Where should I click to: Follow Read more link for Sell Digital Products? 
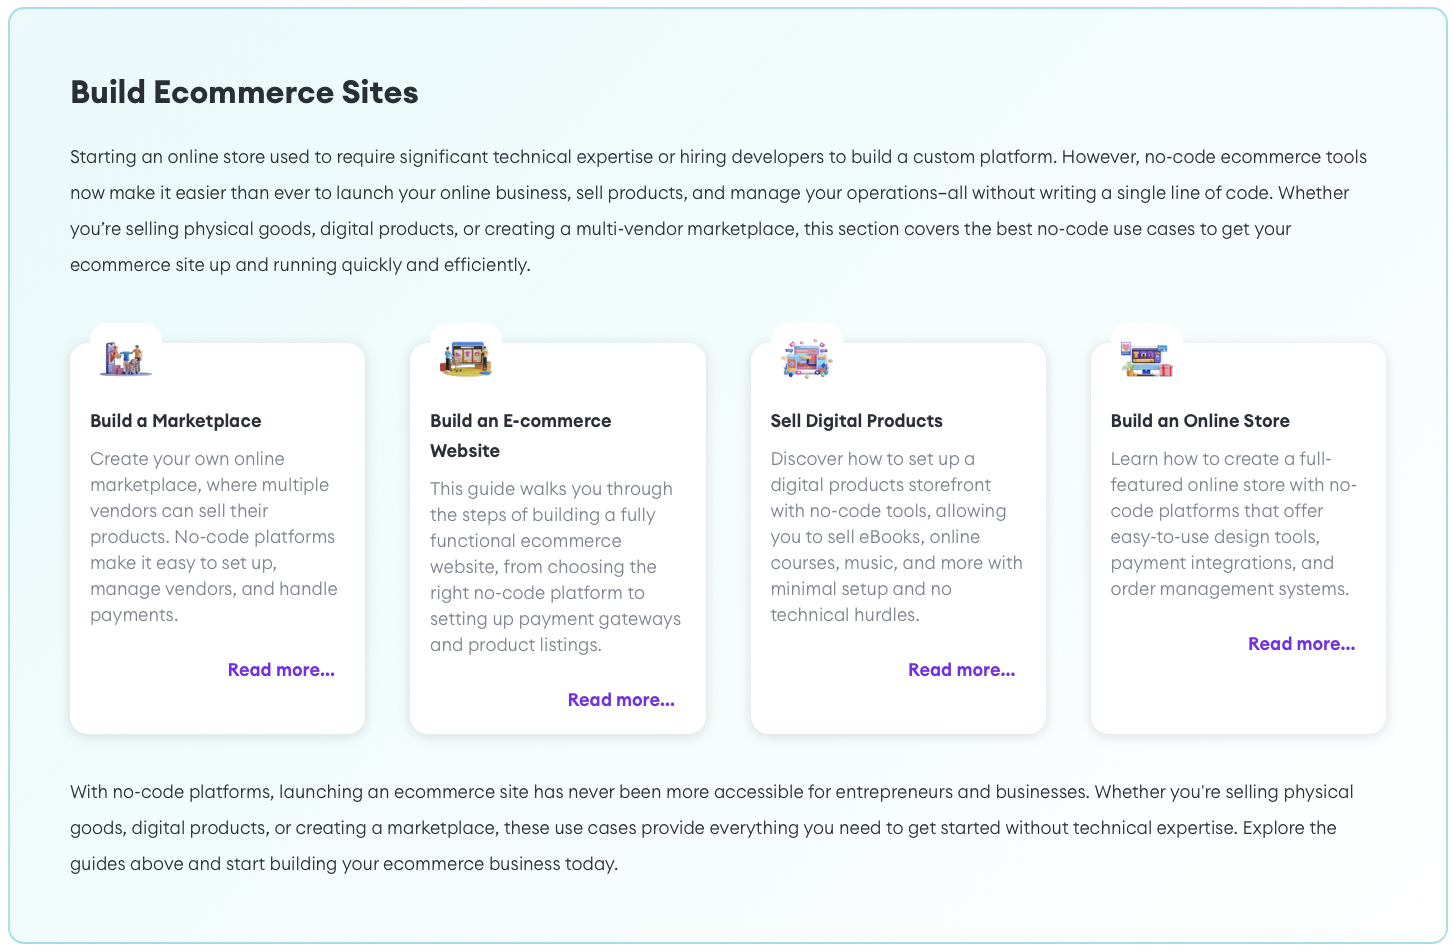pos(961,670)
